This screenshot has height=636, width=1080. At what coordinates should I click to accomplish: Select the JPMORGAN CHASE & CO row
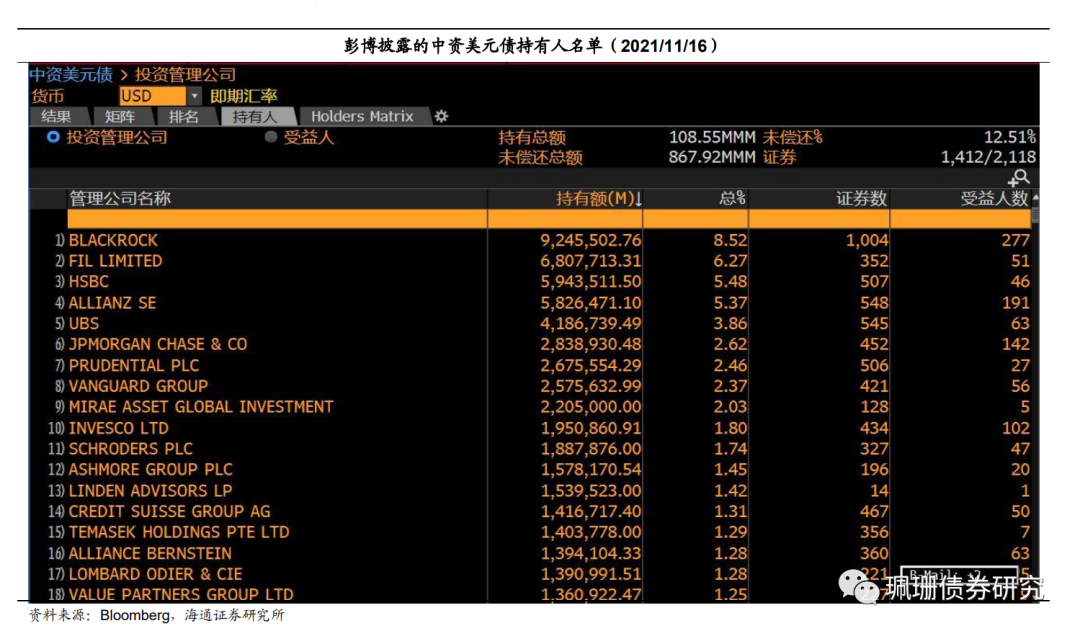pos(530,345)
